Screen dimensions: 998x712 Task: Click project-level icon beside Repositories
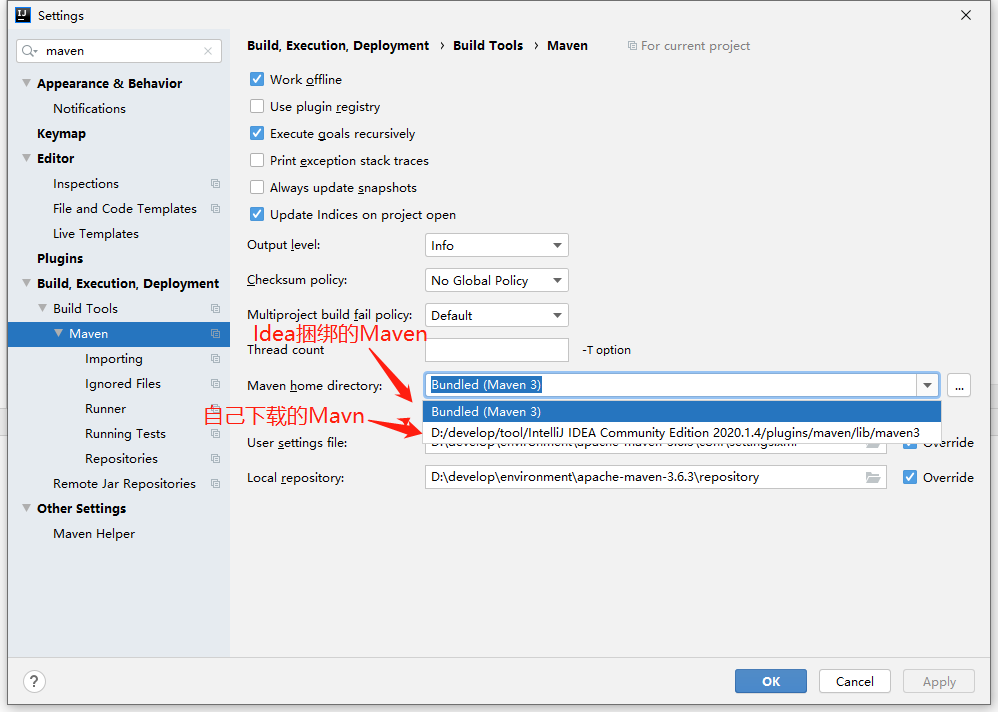[216, 459]
